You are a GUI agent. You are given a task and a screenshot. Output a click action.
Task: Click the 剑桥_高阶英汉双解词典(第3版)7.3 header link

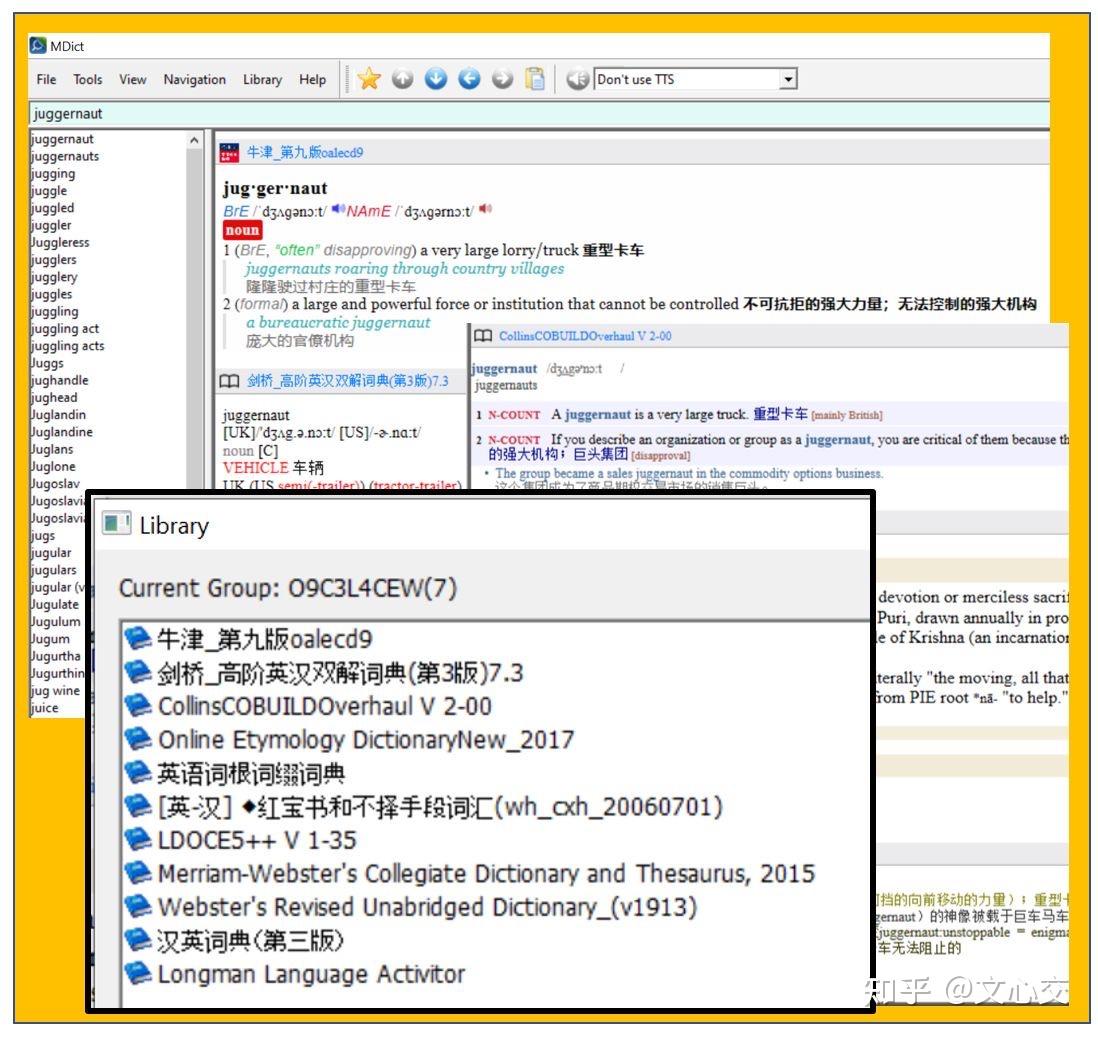(347, 381)
